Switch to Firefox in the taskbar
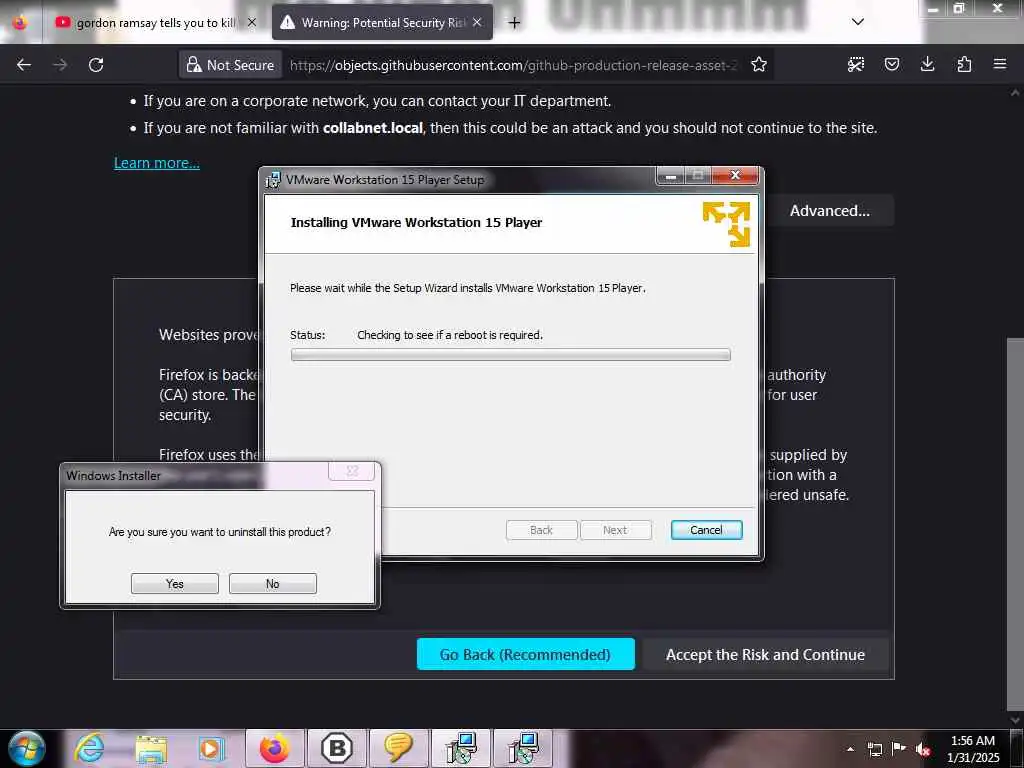Viewport: 1024px width, 768px height. click(x=274, y=748)
